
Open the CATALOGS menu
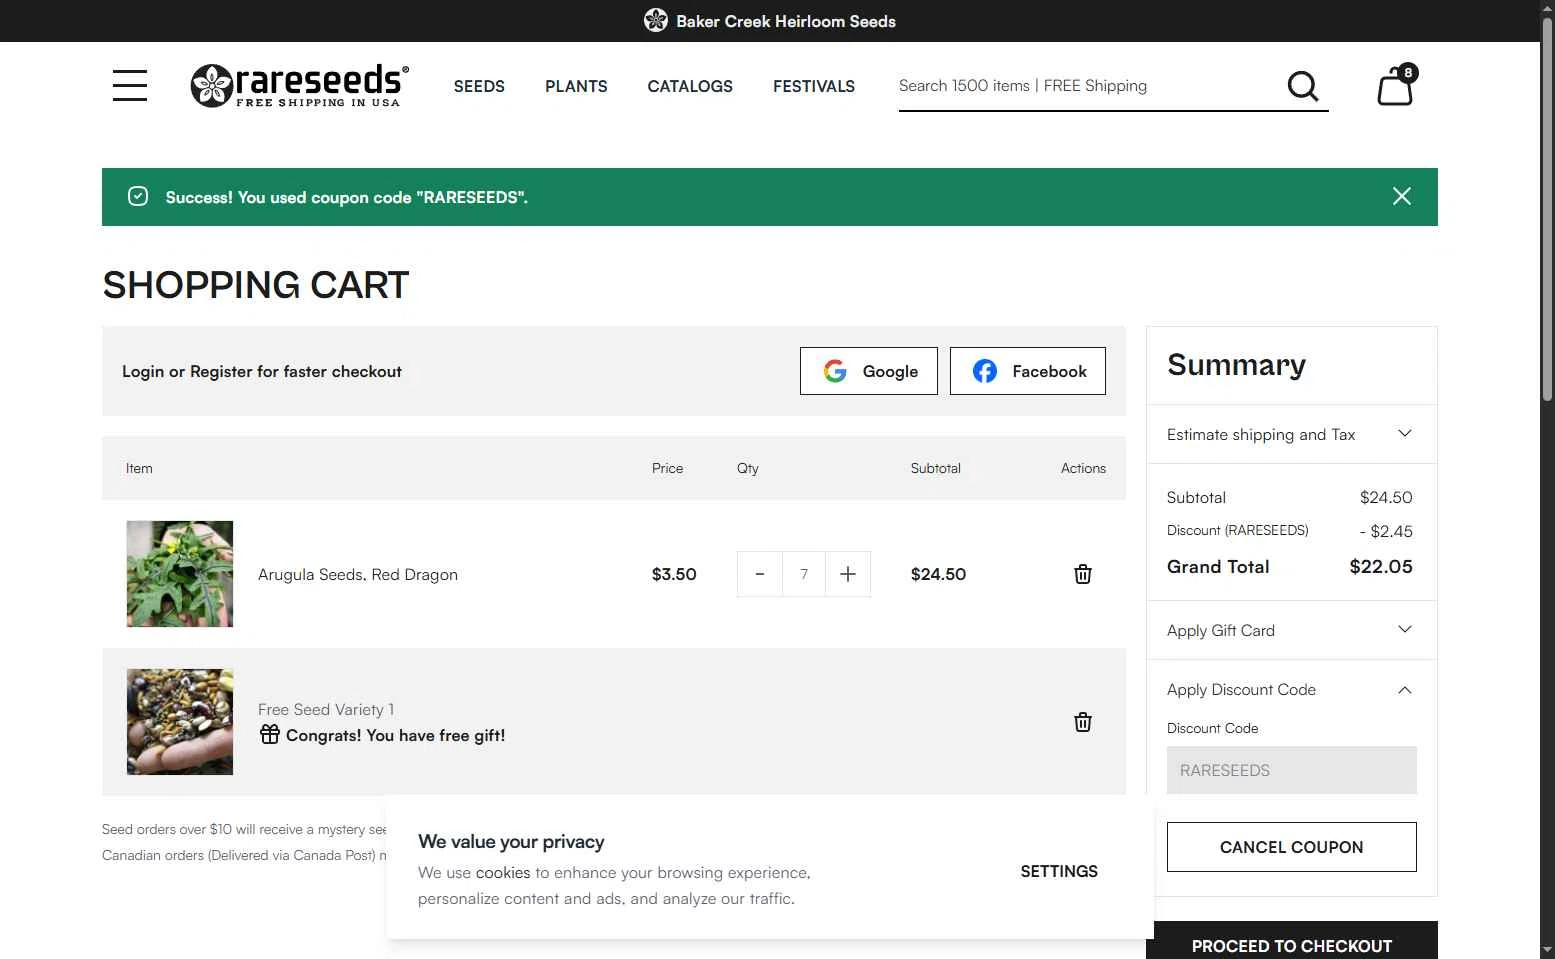tap(690, 86)
